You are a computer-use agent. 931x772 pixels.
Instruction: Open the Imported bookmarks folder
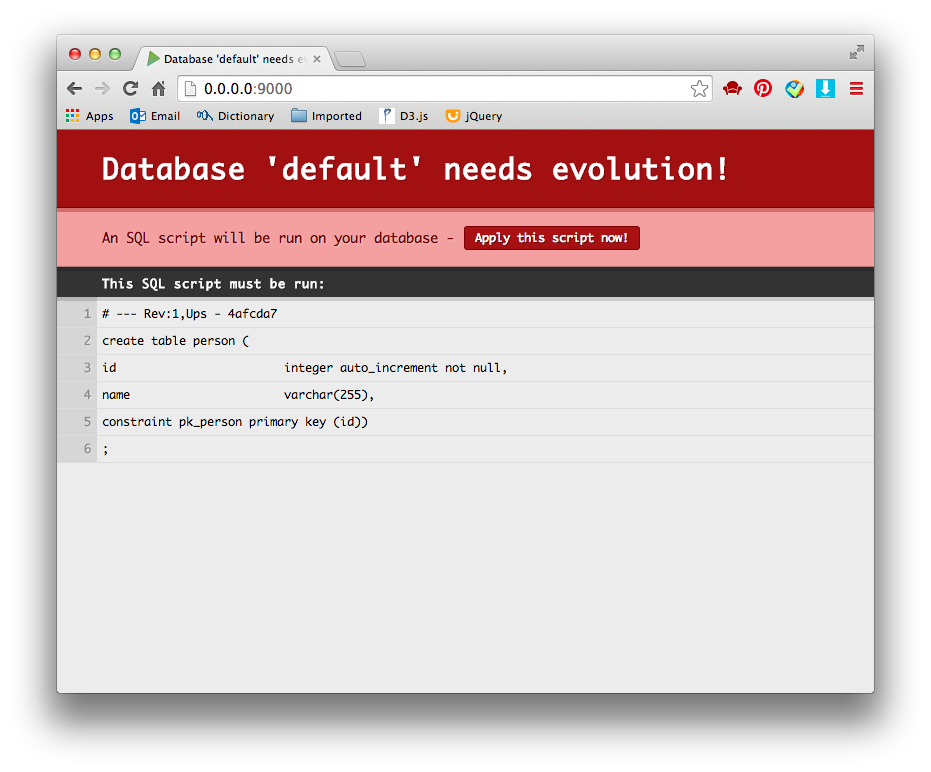pos(326,116)
